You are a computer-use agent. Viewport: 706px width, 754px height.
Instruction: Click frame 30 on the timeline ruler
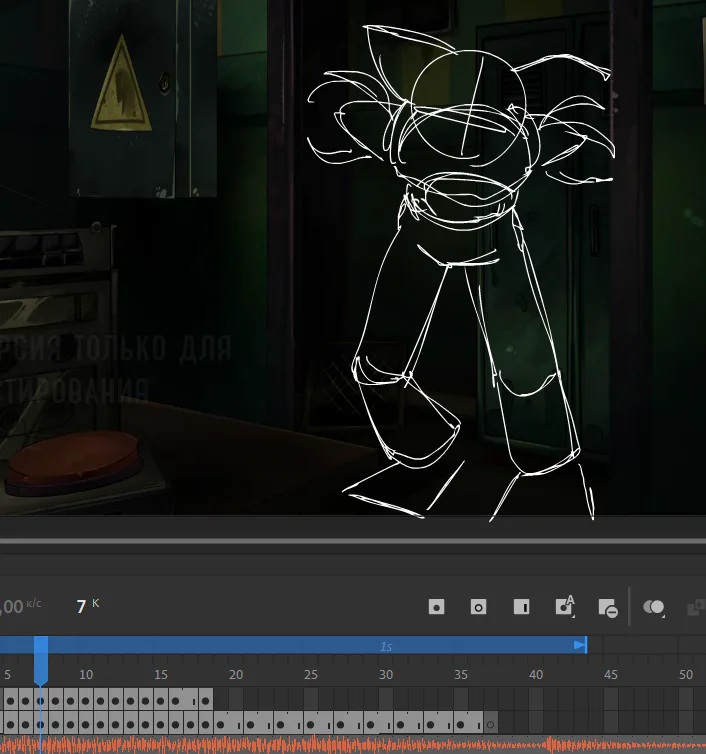click(x=386, y=675)
